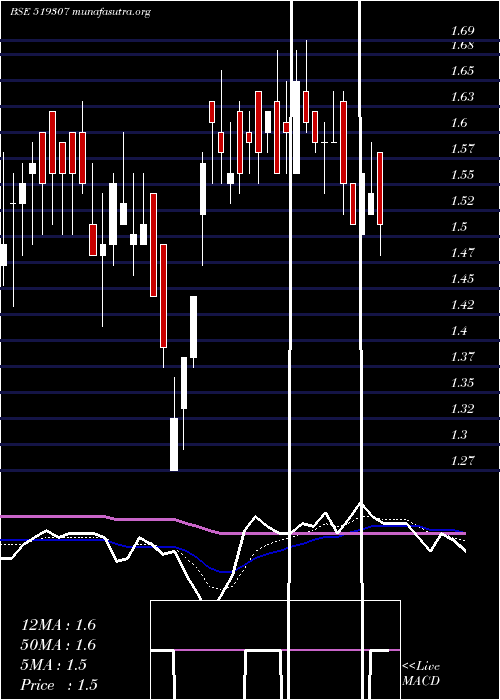This screenshot has height=700, width=500.
Task: Click the 1.37 price axis label
Action: point(462,356)
